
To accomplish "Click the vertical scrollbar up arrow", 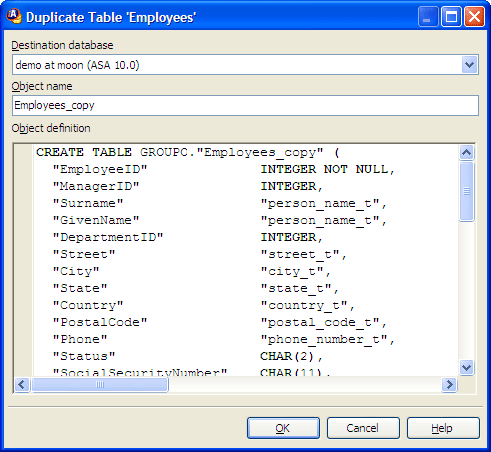I will pyautogui.click(x=466, y=153).
